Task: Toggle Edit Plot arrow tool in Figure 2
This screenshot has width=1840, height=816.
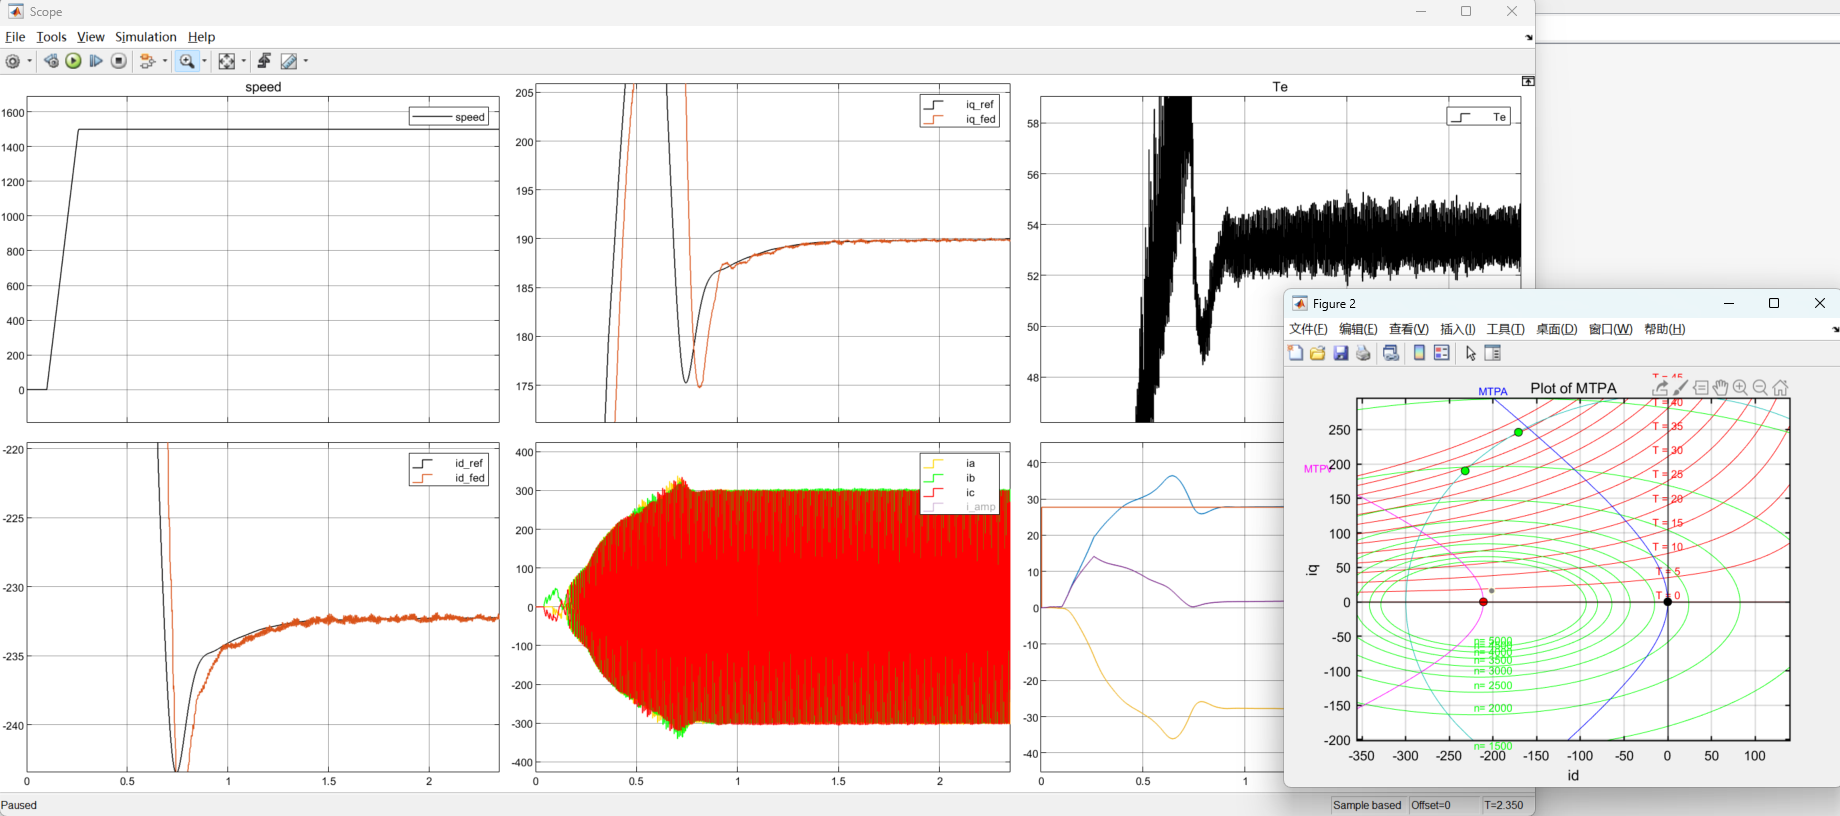Action: pos(1470,353)
